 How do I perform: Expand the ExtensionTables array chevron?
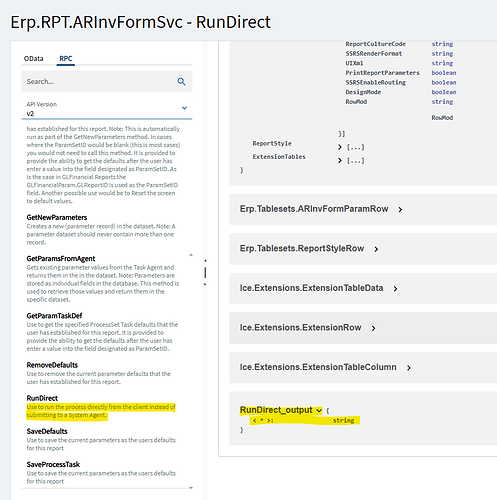(x=340, y=161)
